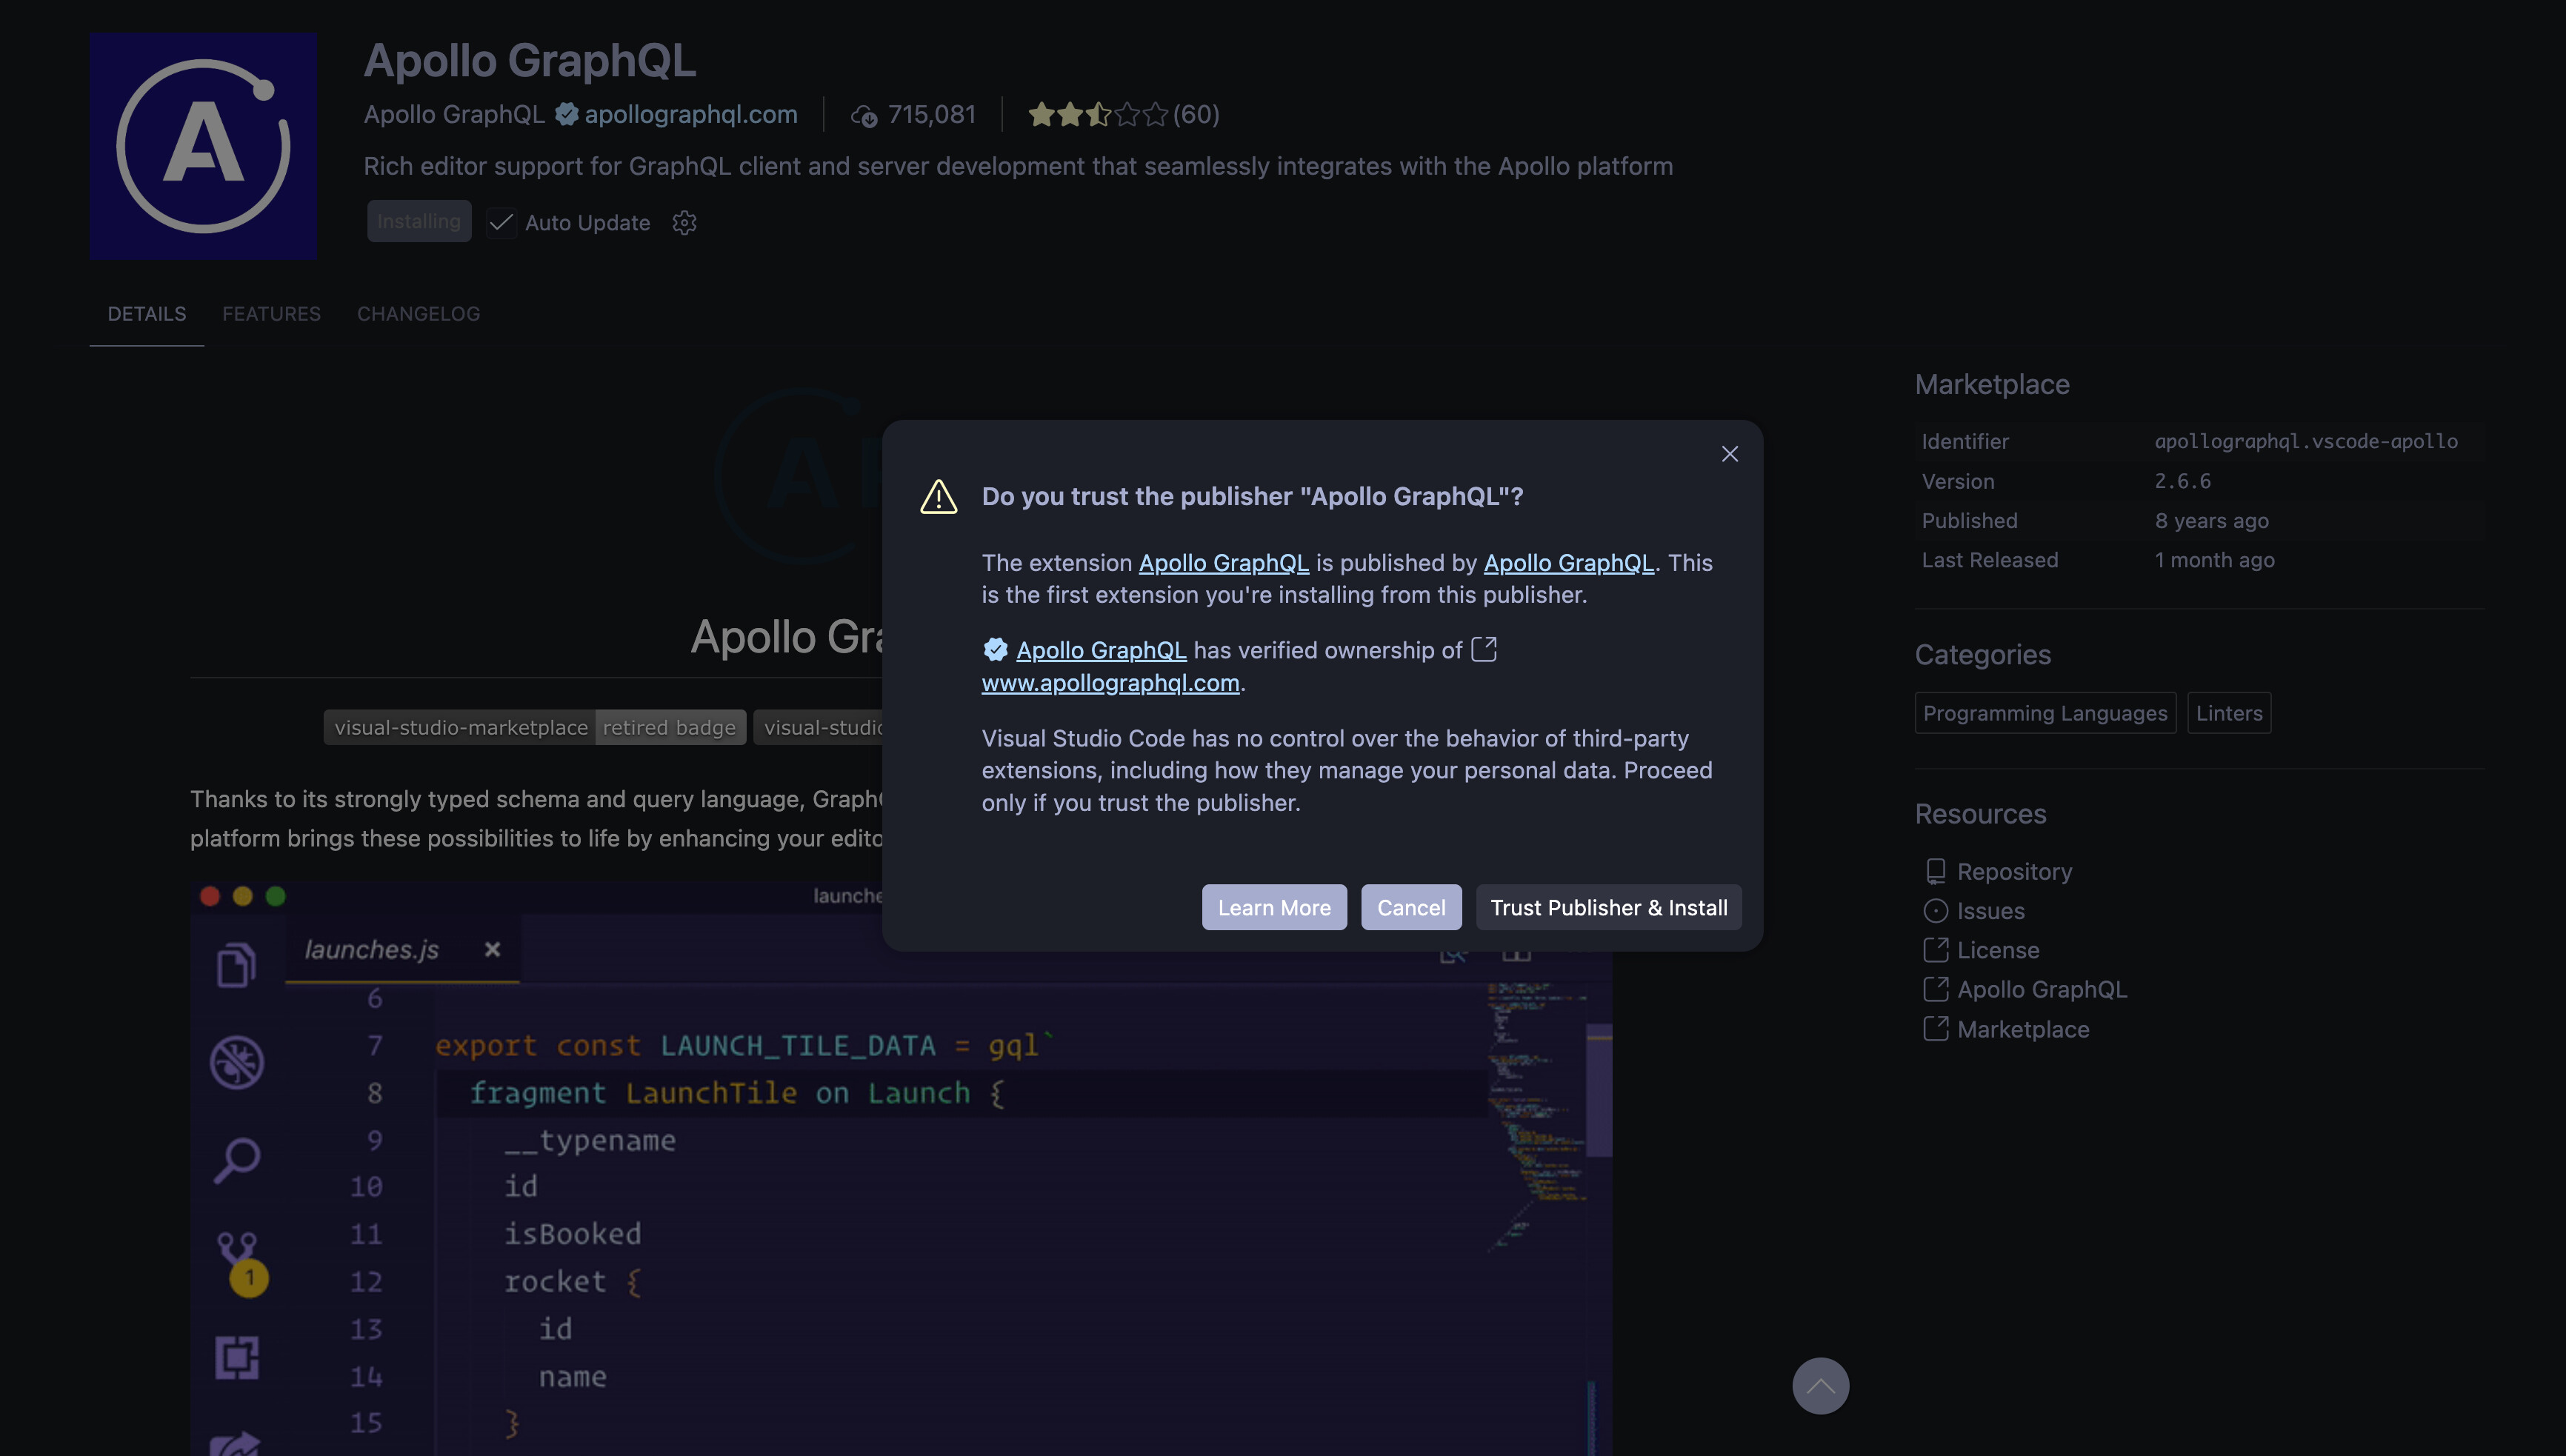Click the verified badge icon in dialog
2566x1456 pixels.
[x=995, y=650]
